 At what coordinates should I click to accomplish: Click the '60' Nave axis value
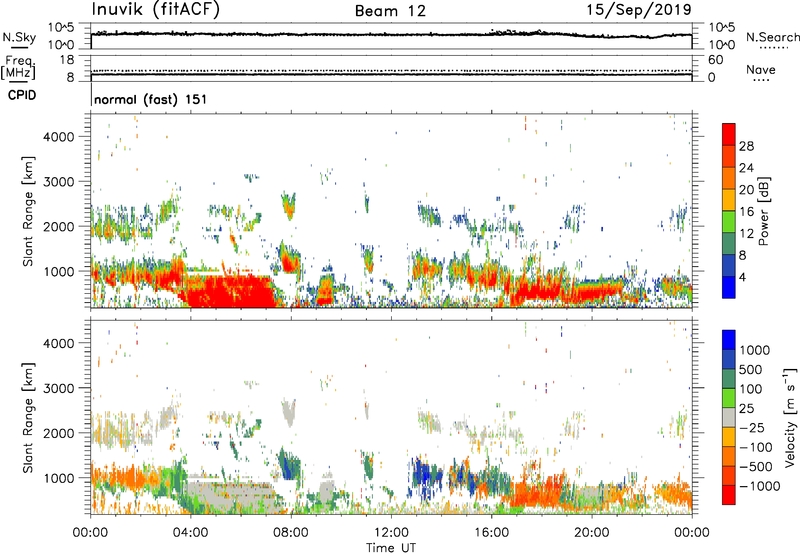tap(715, 60)
